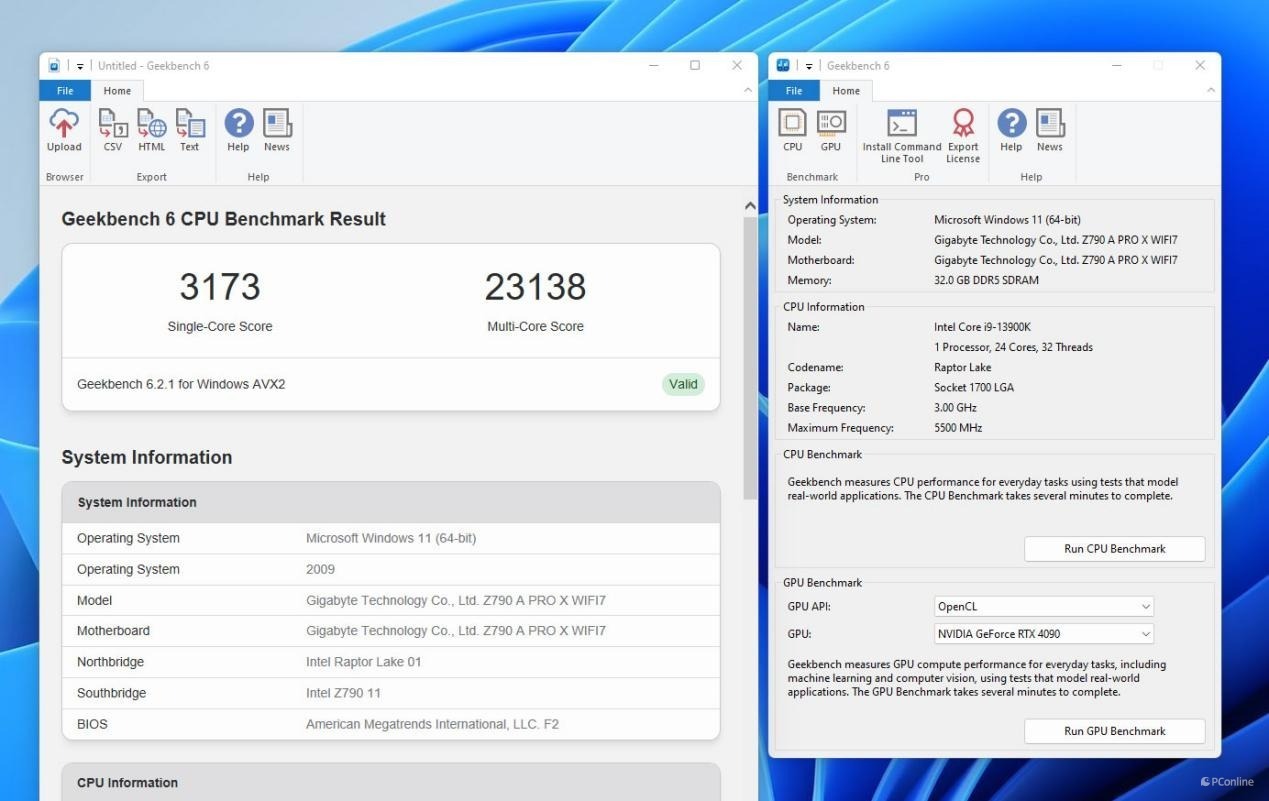
Task: Open the GPU API dropdown showing OpenCL
Action: [x=1043, y=607]
